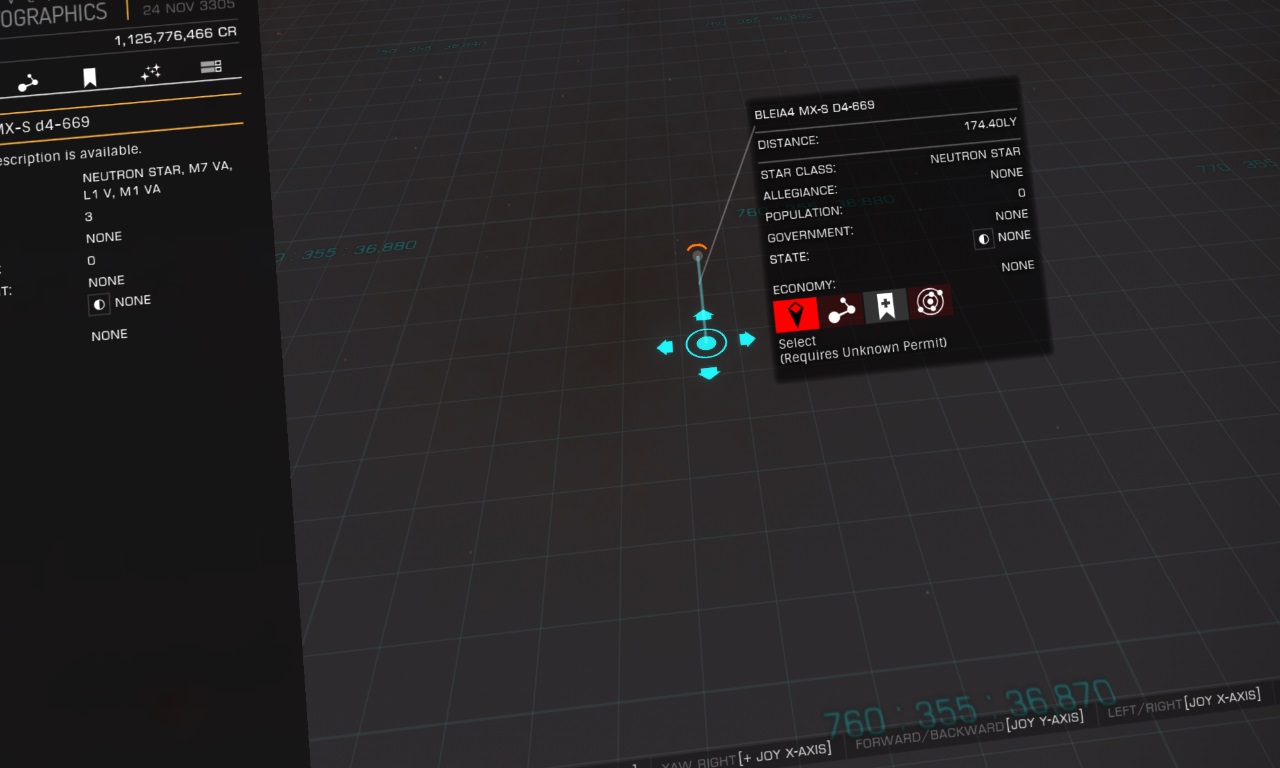Viewport: 1280px width, 768px height.
Task: Click the state icon beside NONE in left panel
Action: pos(99,305)
